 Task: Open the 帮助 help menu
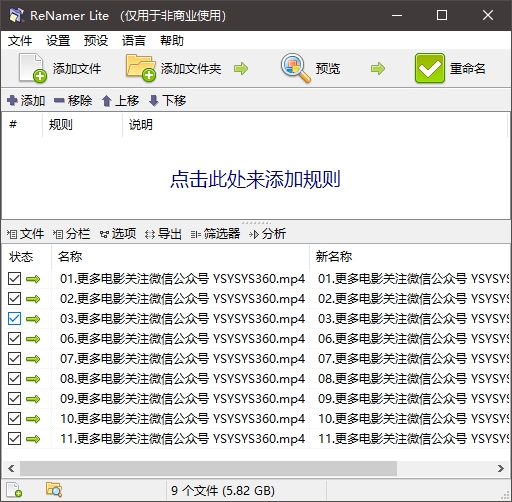coord(172,41)
